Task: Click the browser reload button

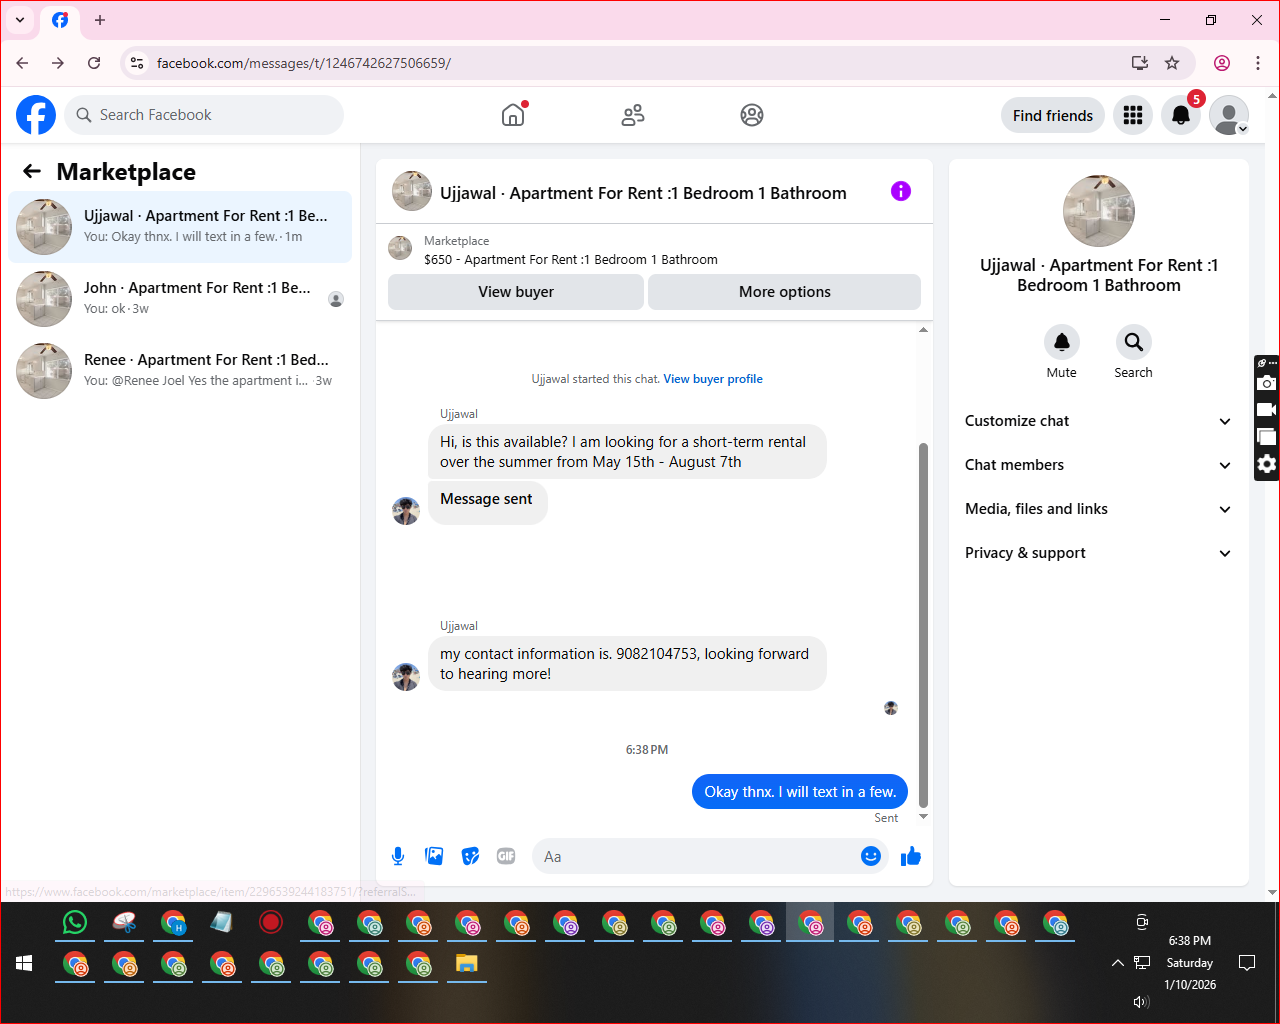Action: point(94,63)
